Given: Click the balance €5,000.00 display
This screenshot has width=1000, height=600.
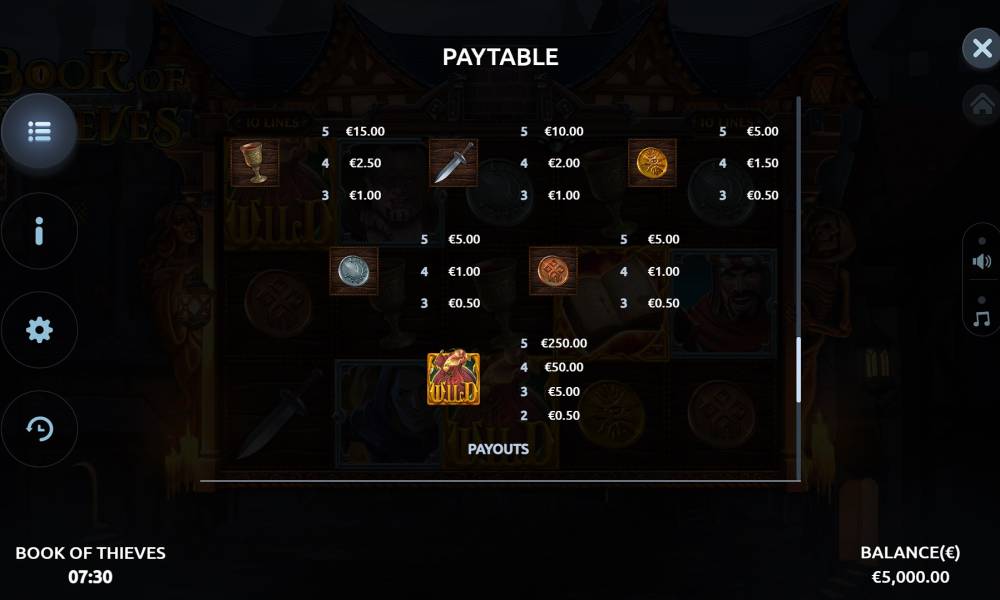Looking at the screenshot, I should 910,577.
